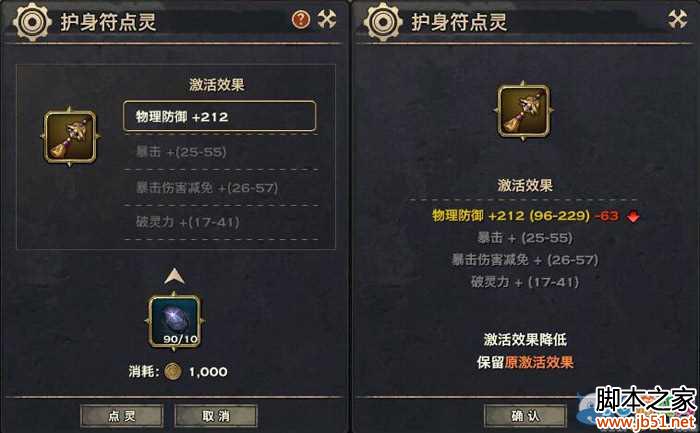Click the gold coin icon beside 消耗
Screen dimensions: 700x433
point(173,371)
